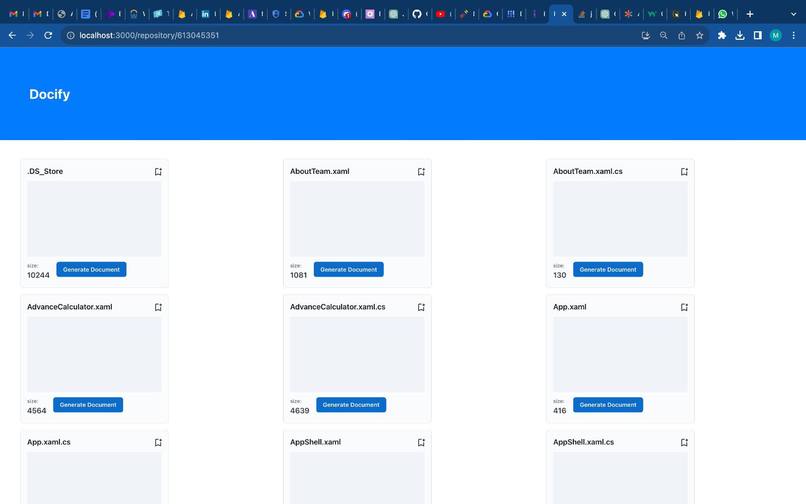
Task: Click the bookmark icon on the AdvanceCalculator.xaml.cs card
Action: tap(422, 307)
